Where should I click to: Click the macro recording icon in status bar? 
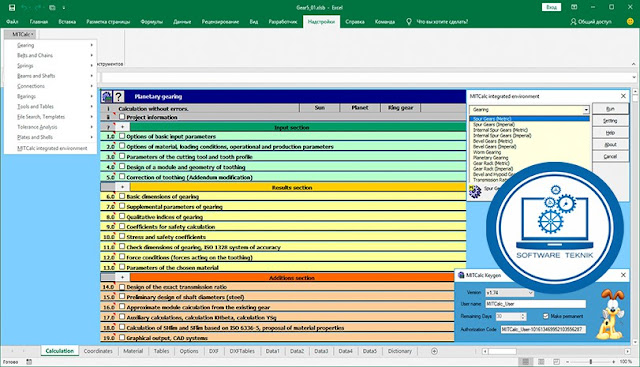point(29,362)
